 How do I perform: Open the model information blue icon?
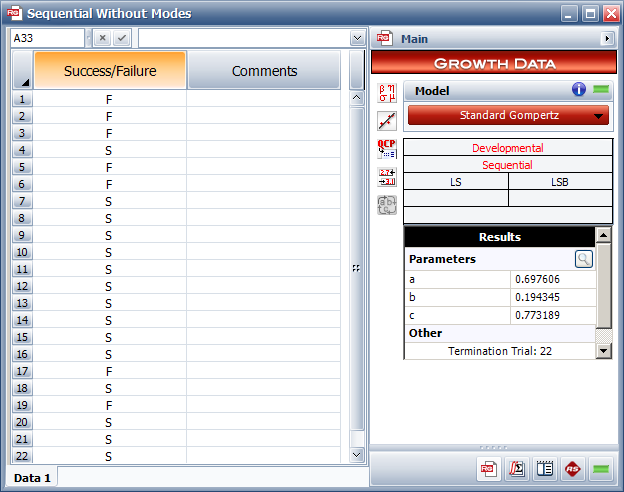[x=579, y=90]
